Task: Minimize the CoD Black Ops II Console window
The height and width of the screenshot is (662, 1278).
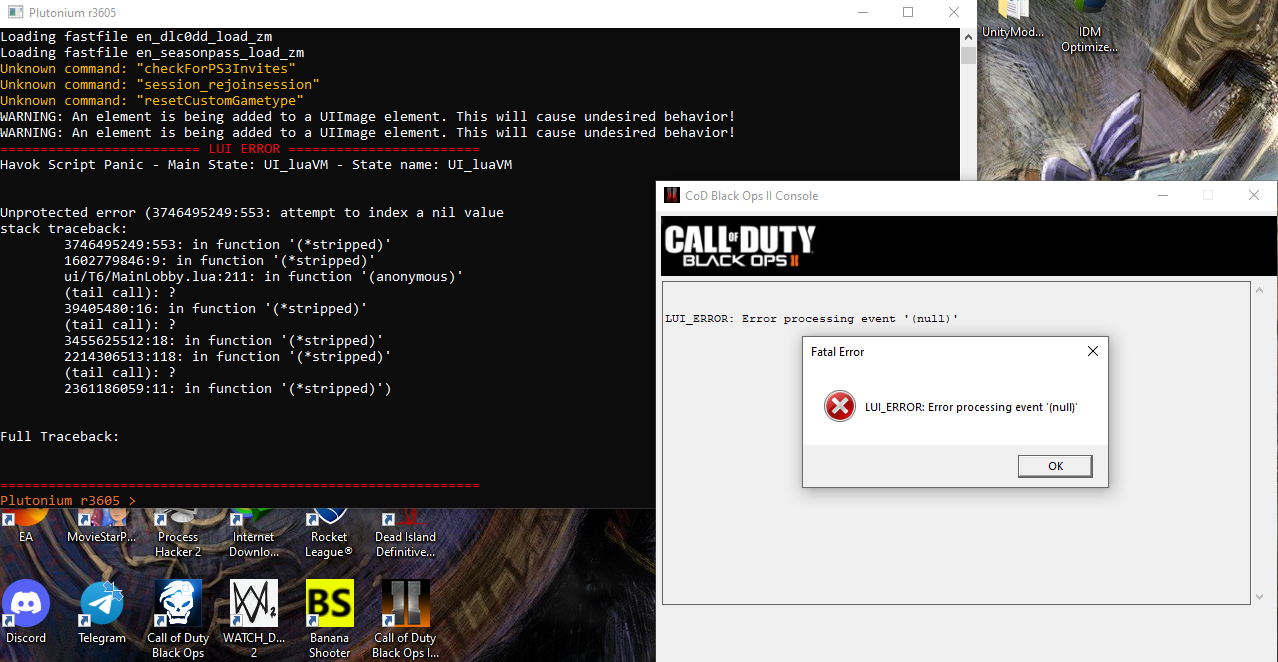Action: (x=1162, y=196)
